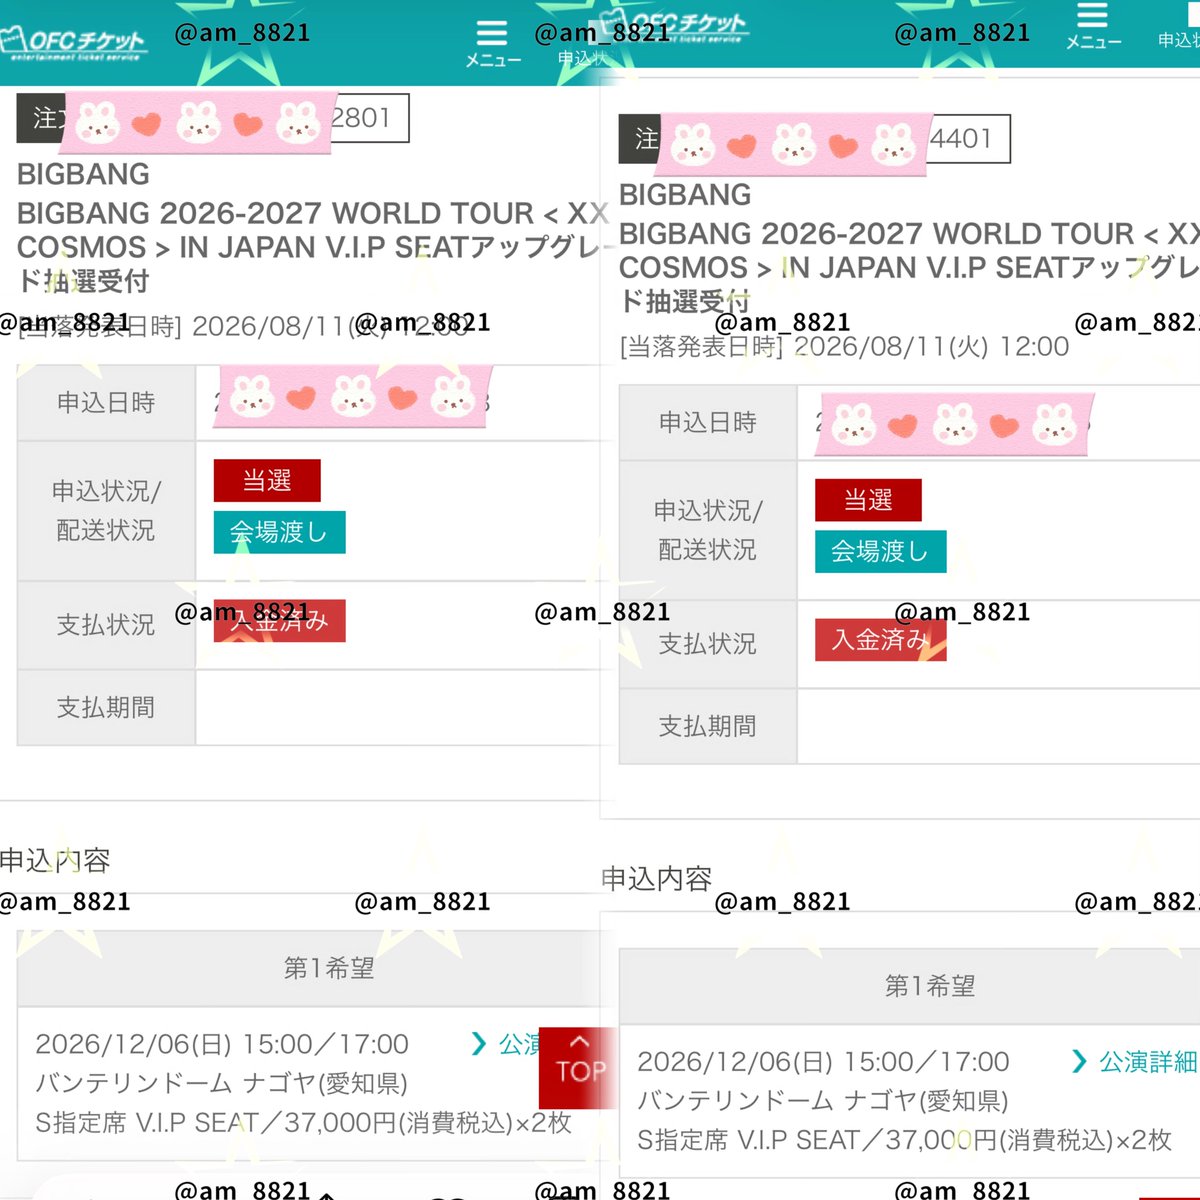Click 申込日時 label in right screenshot
Viewport: 1200px width, 1200px height.
pos(708,423)
